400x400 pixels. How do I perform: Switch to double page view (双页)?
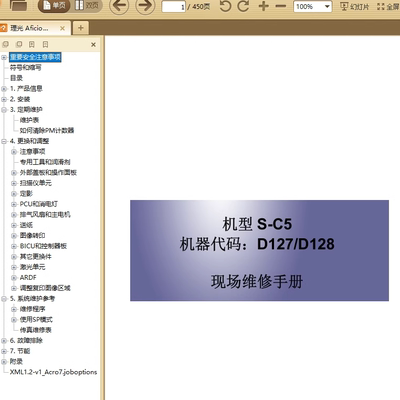(86, 5)
